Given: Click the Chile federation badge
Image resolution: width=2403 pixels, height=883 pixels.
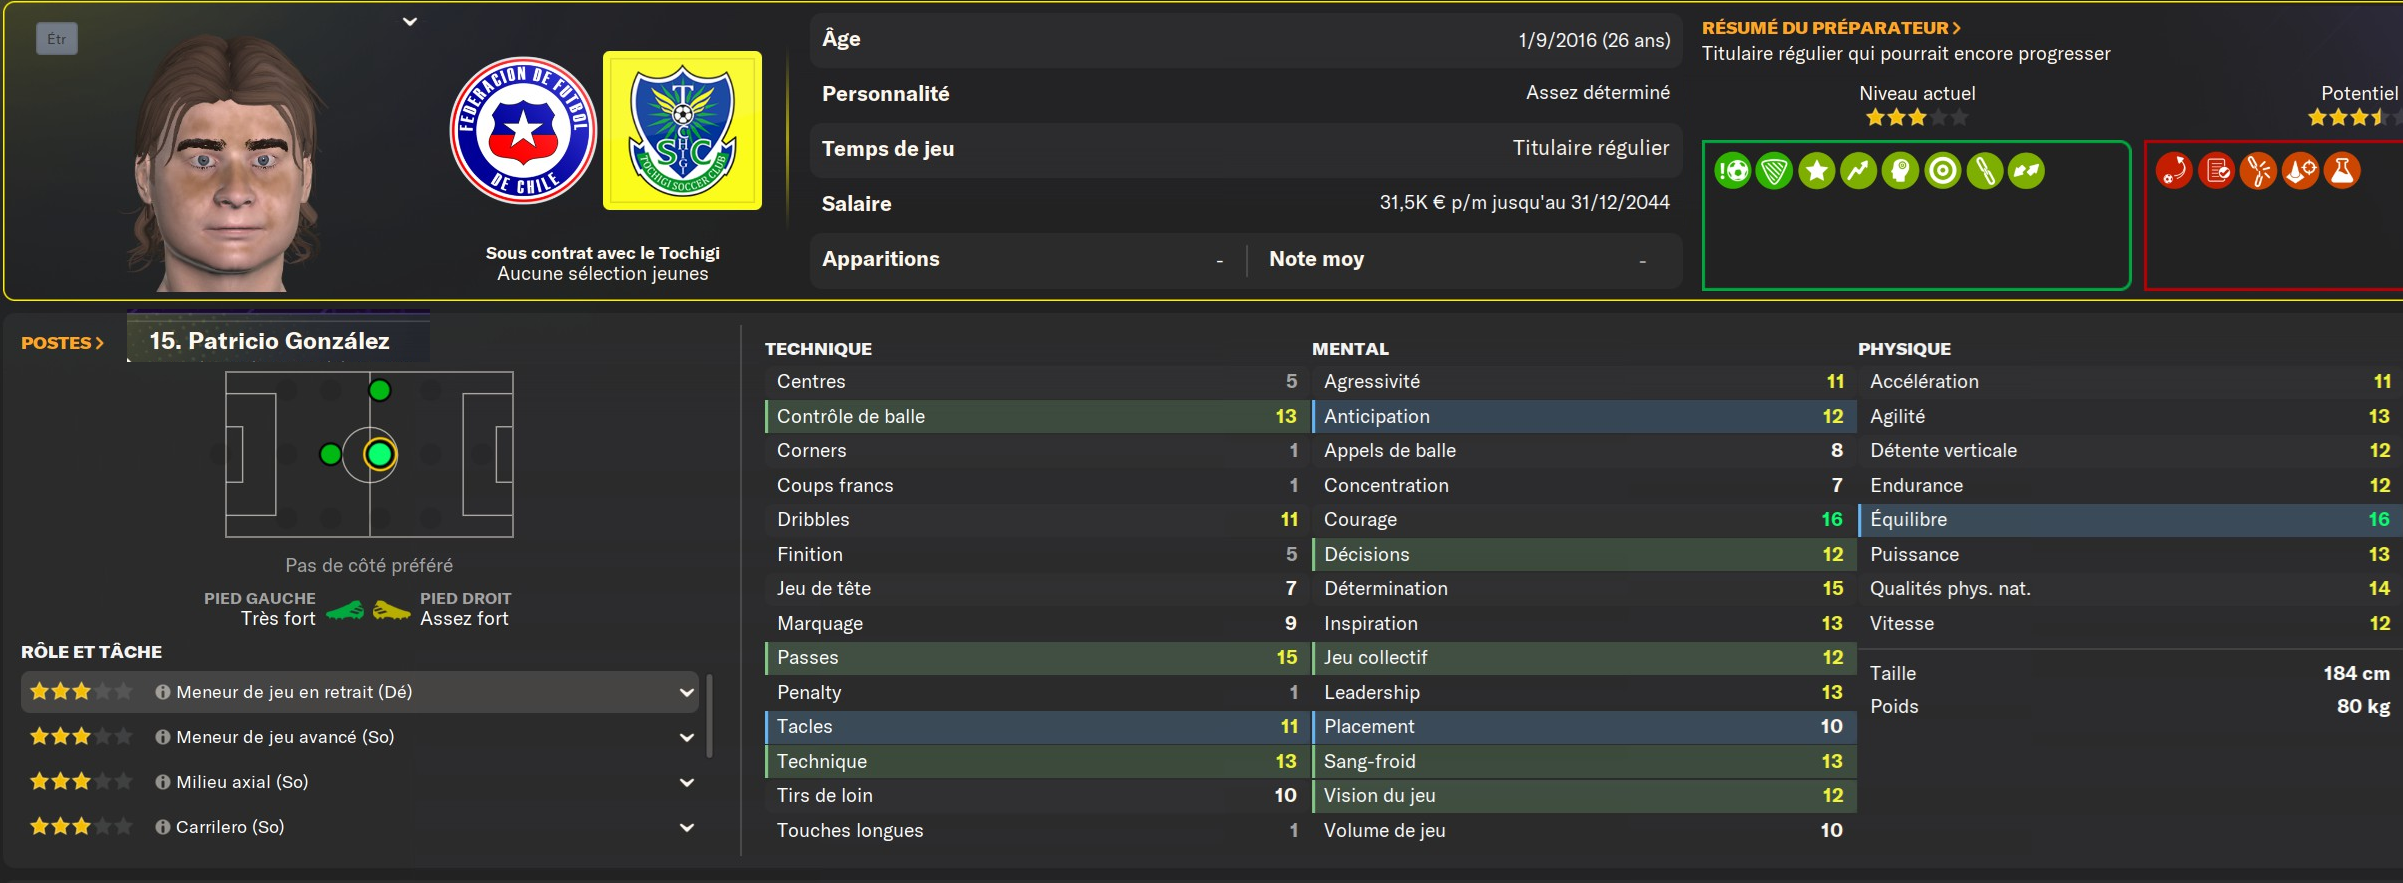Looking at the screenshot, I should 523,130.
